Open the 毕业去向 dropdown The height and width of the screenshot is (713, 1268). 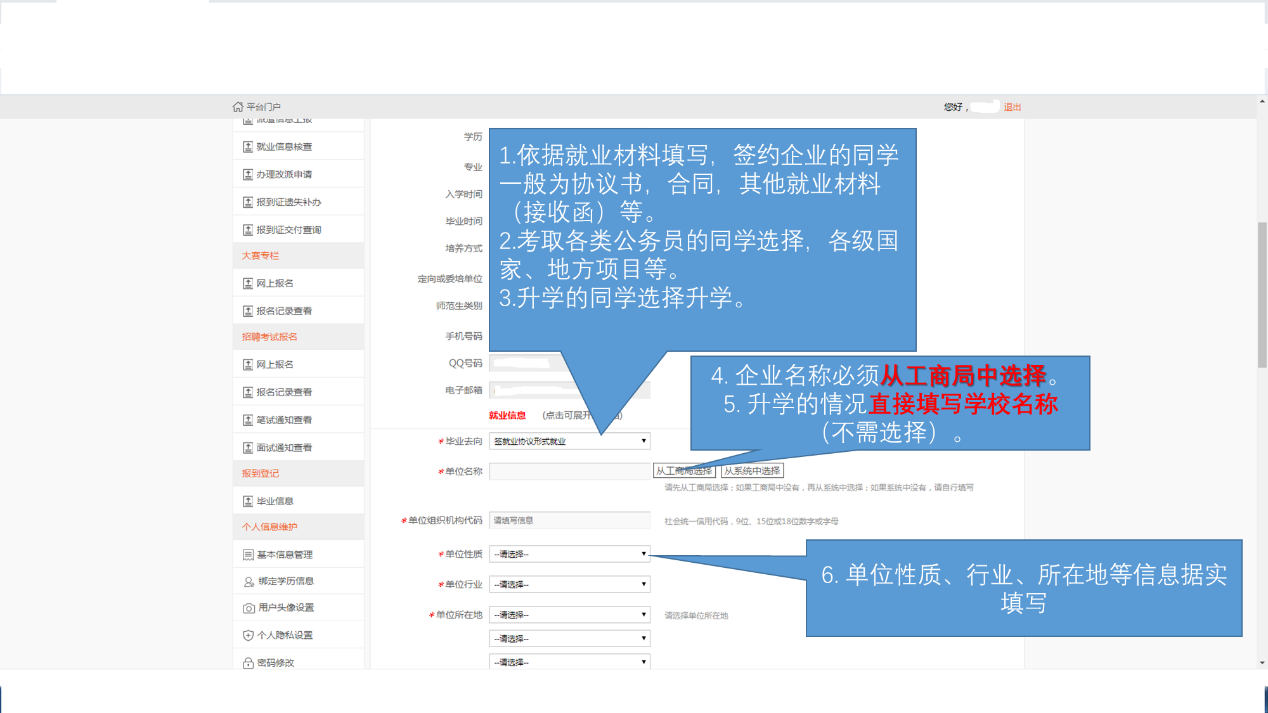pos(569,441)
